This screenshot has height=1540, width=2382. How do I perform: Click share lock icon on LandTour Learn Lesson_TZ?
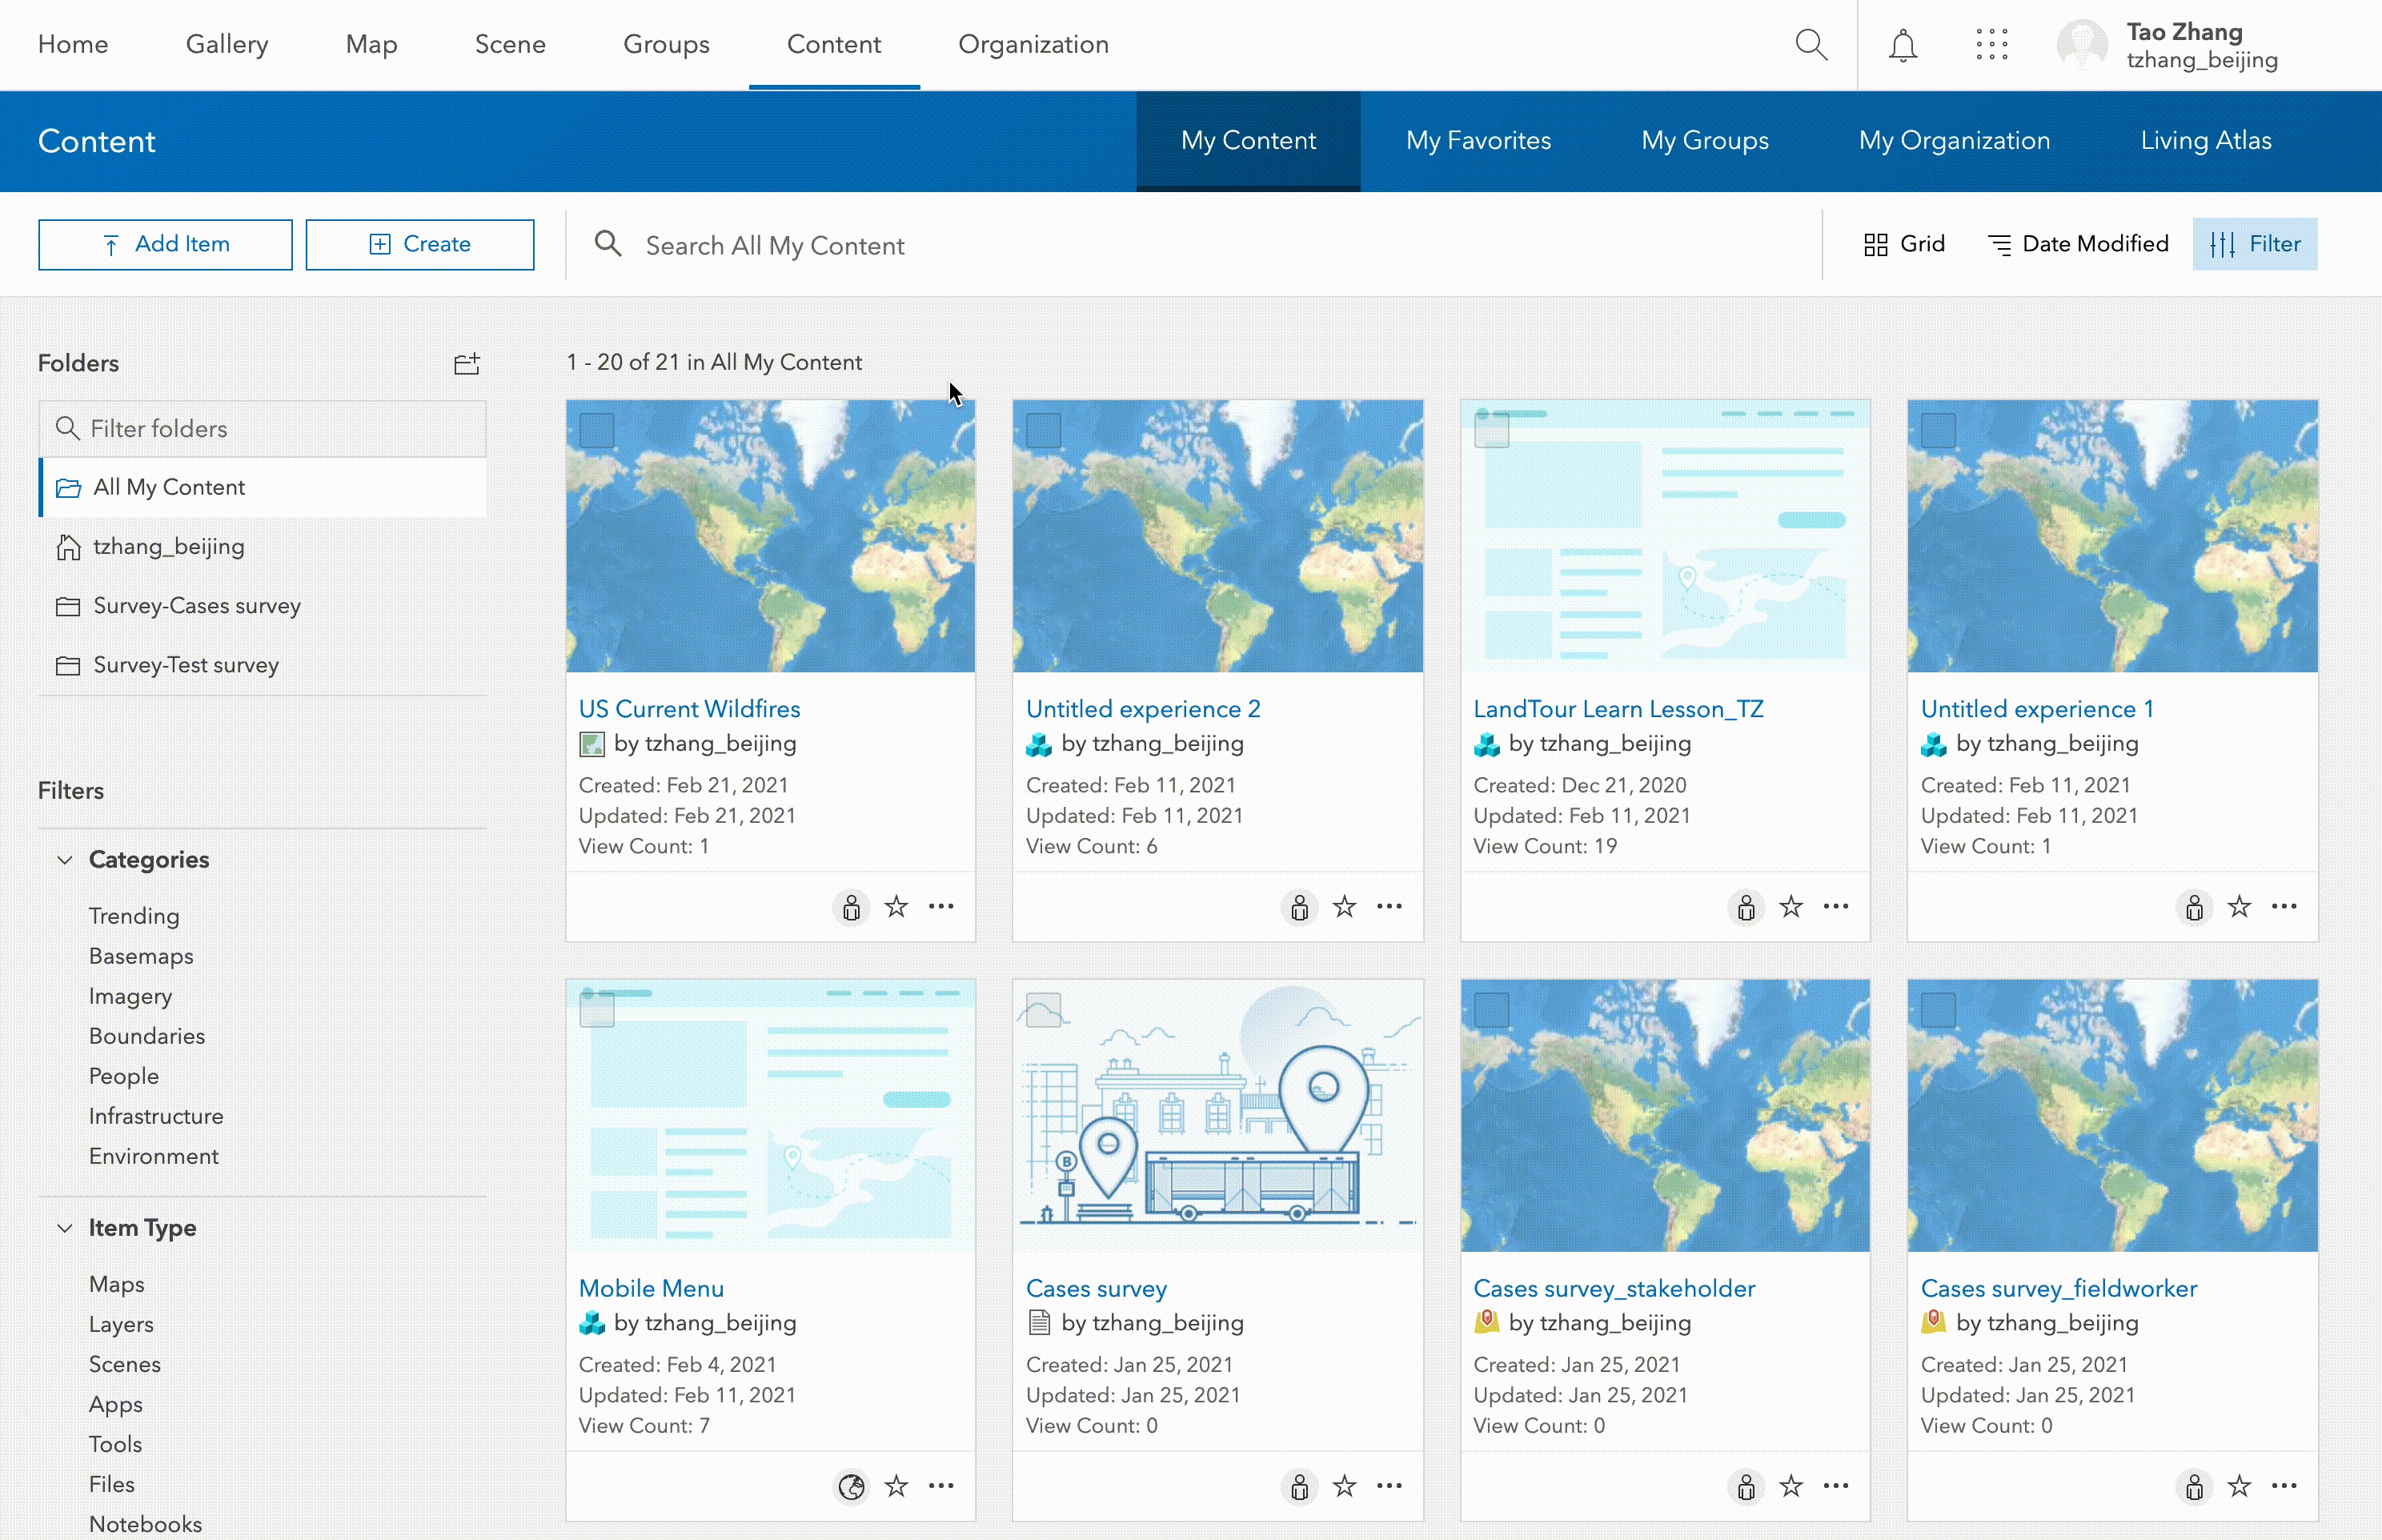tap(1746, 907)
